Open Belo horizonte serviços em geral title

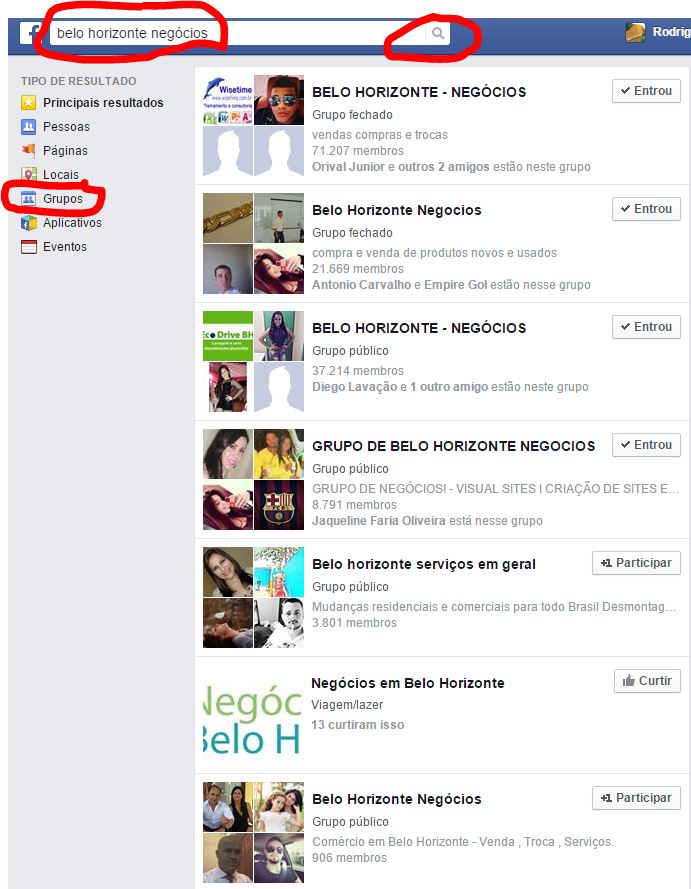(x=423, y=564)
